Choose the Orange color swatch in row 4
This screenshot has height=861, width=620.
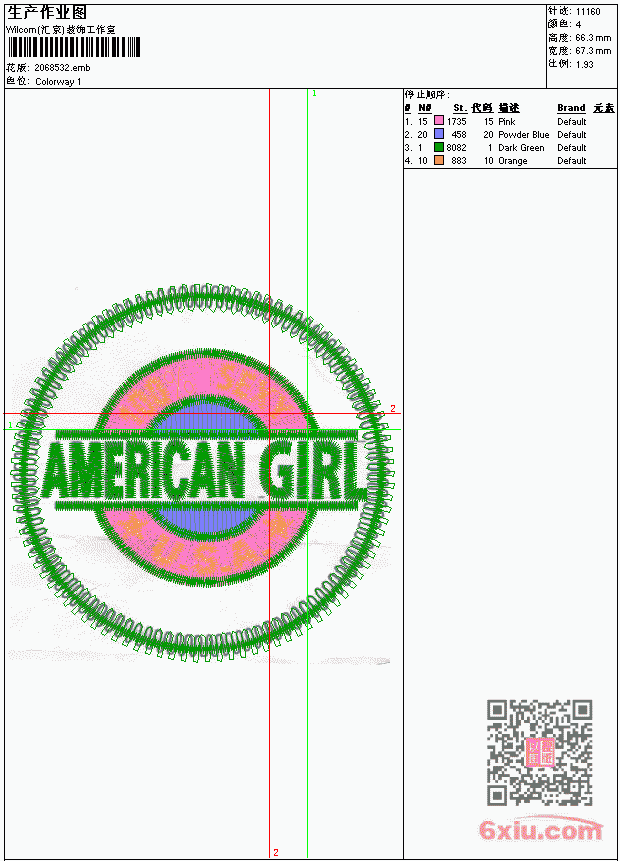click(439, 160)
